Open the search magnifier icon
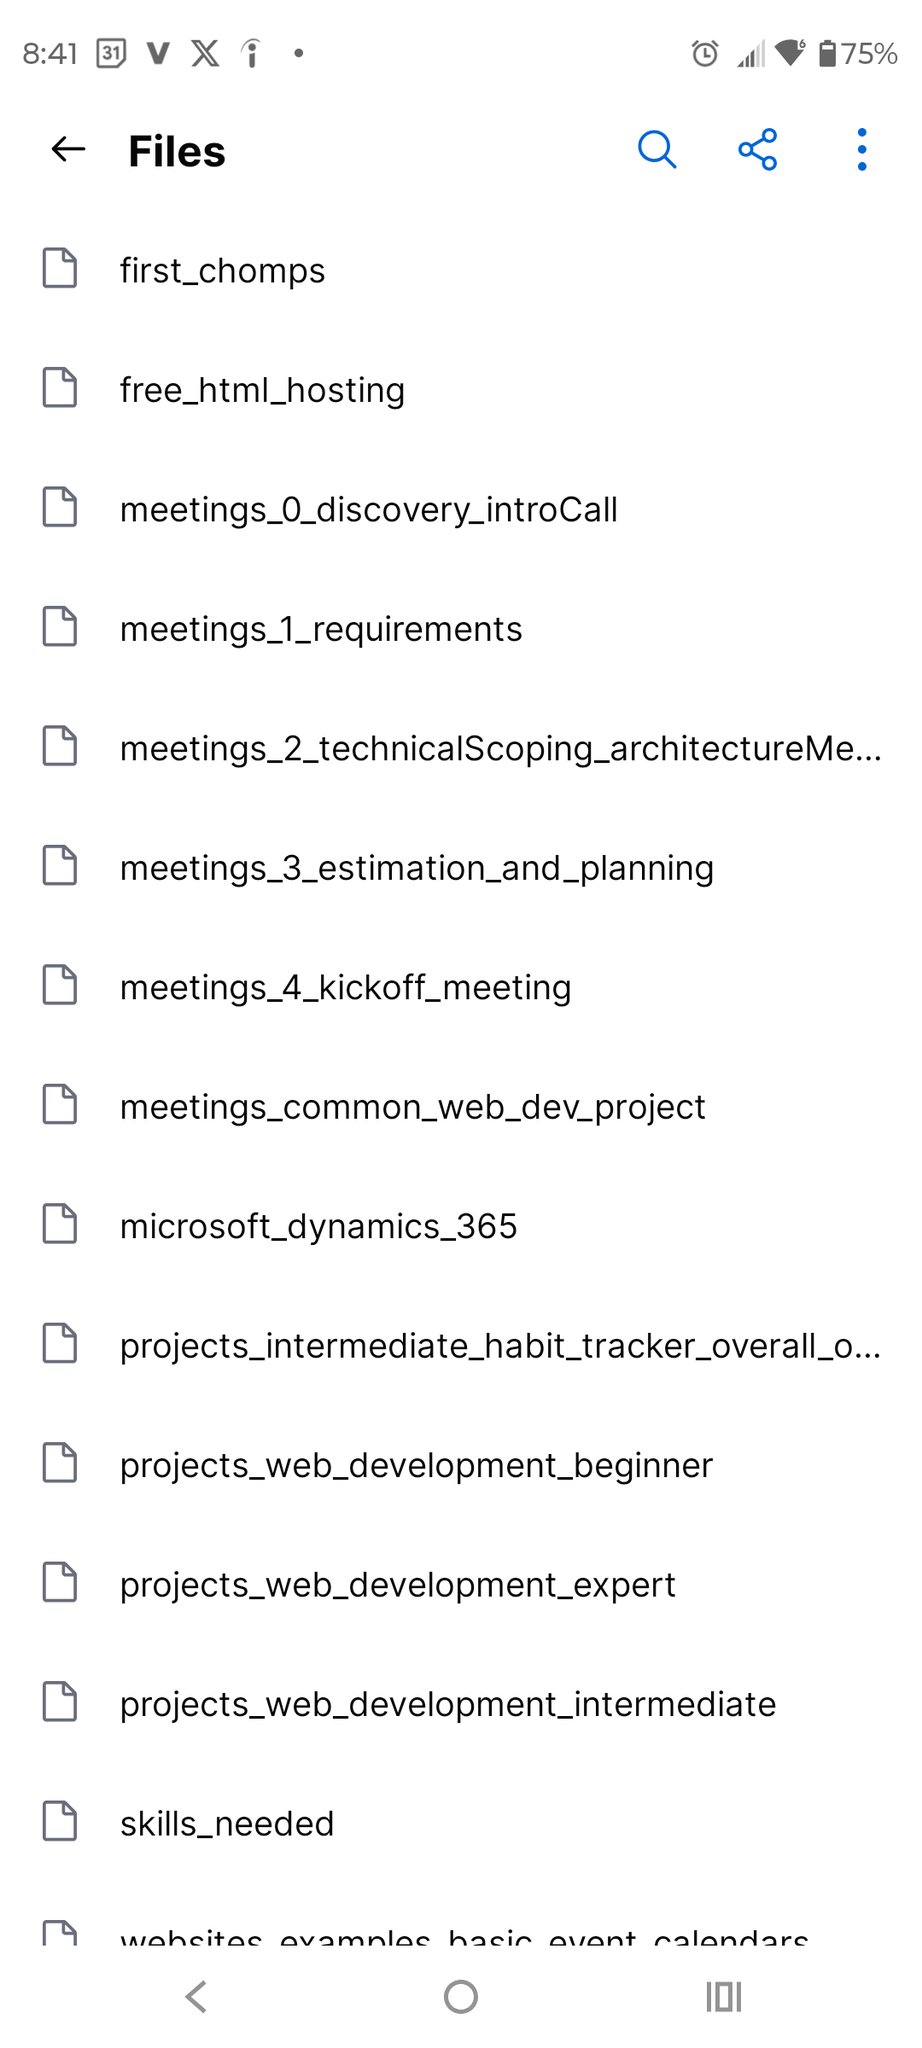The image size is (922, 2048). 657,150
